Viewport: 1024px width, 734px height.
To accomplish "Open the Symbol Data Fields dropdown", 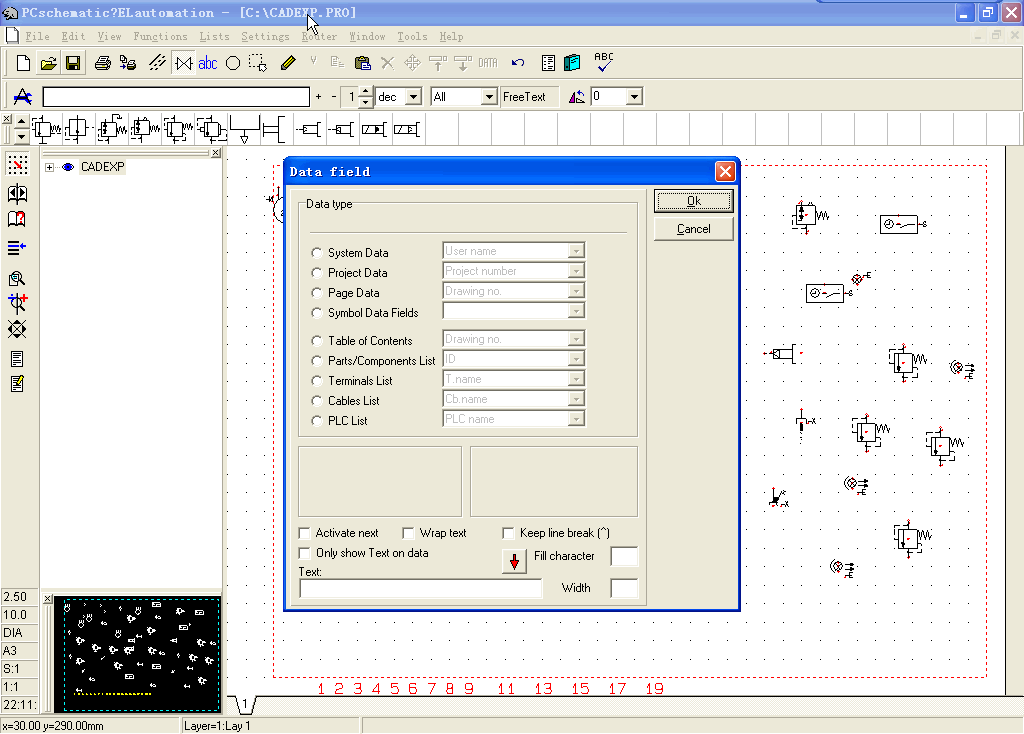I will 576,311.
